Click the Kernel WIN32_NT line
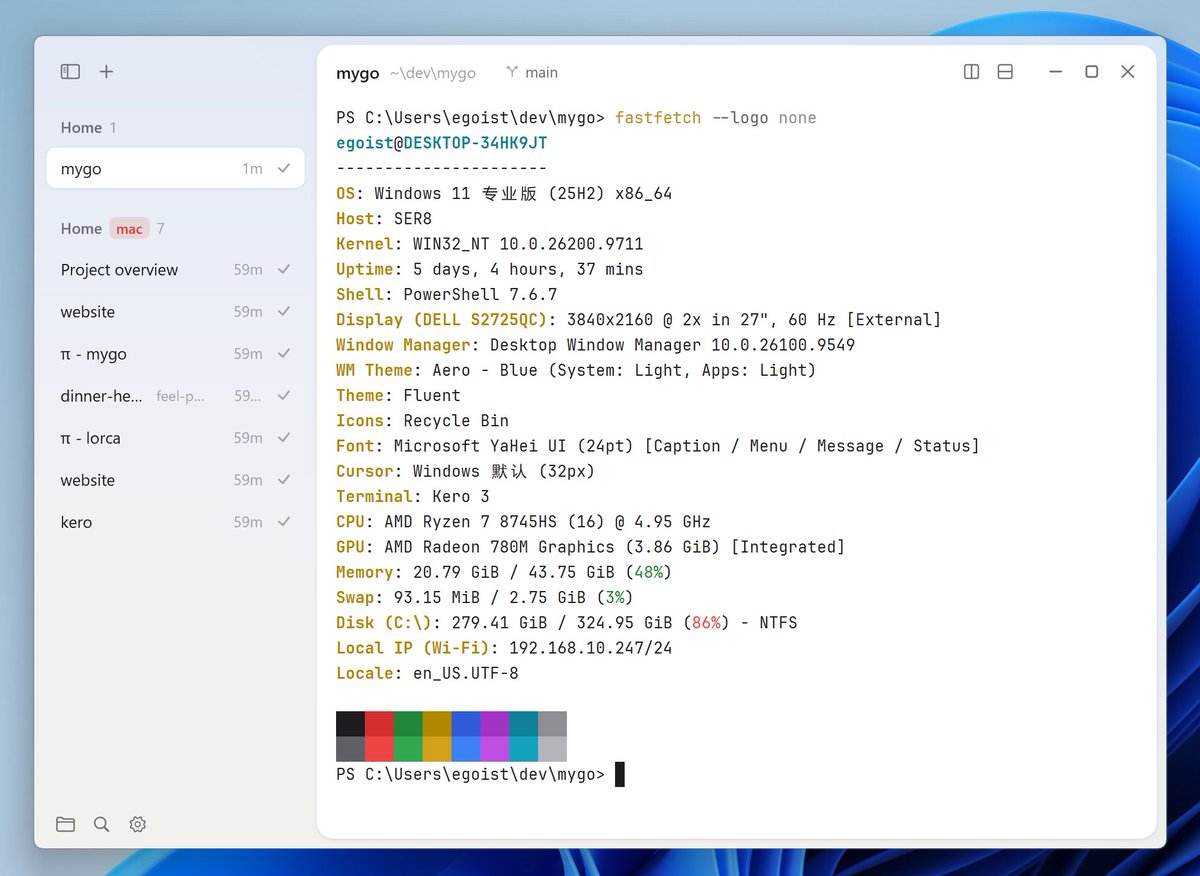This screenshot has height=876, width=1200. pyautogui.click(x=490, y=244)
